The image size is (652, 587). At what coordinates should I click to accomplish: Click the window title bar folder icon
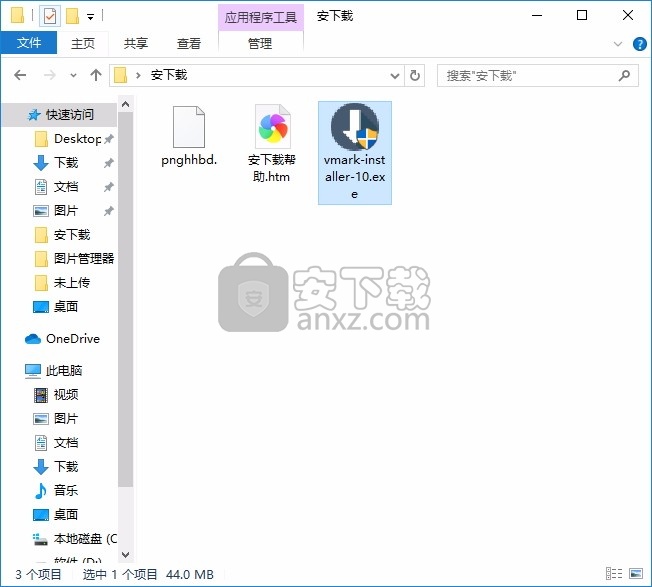tap(17, 16)
